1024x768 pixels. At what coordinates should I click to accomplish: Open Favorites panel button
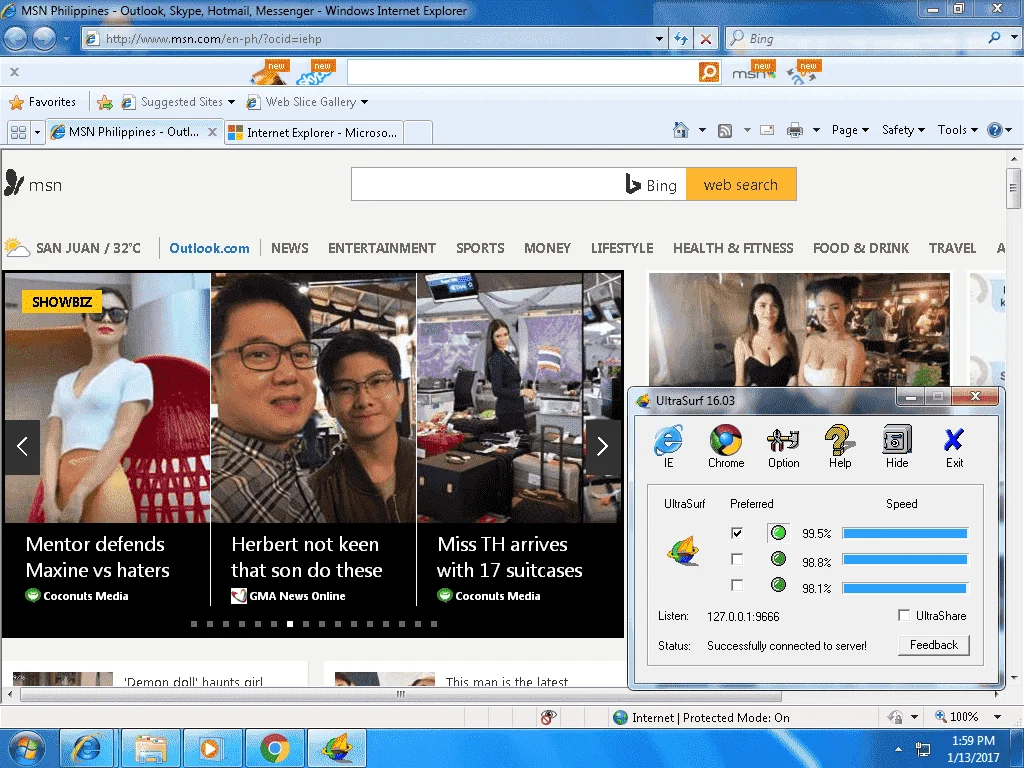coord(42,102)
